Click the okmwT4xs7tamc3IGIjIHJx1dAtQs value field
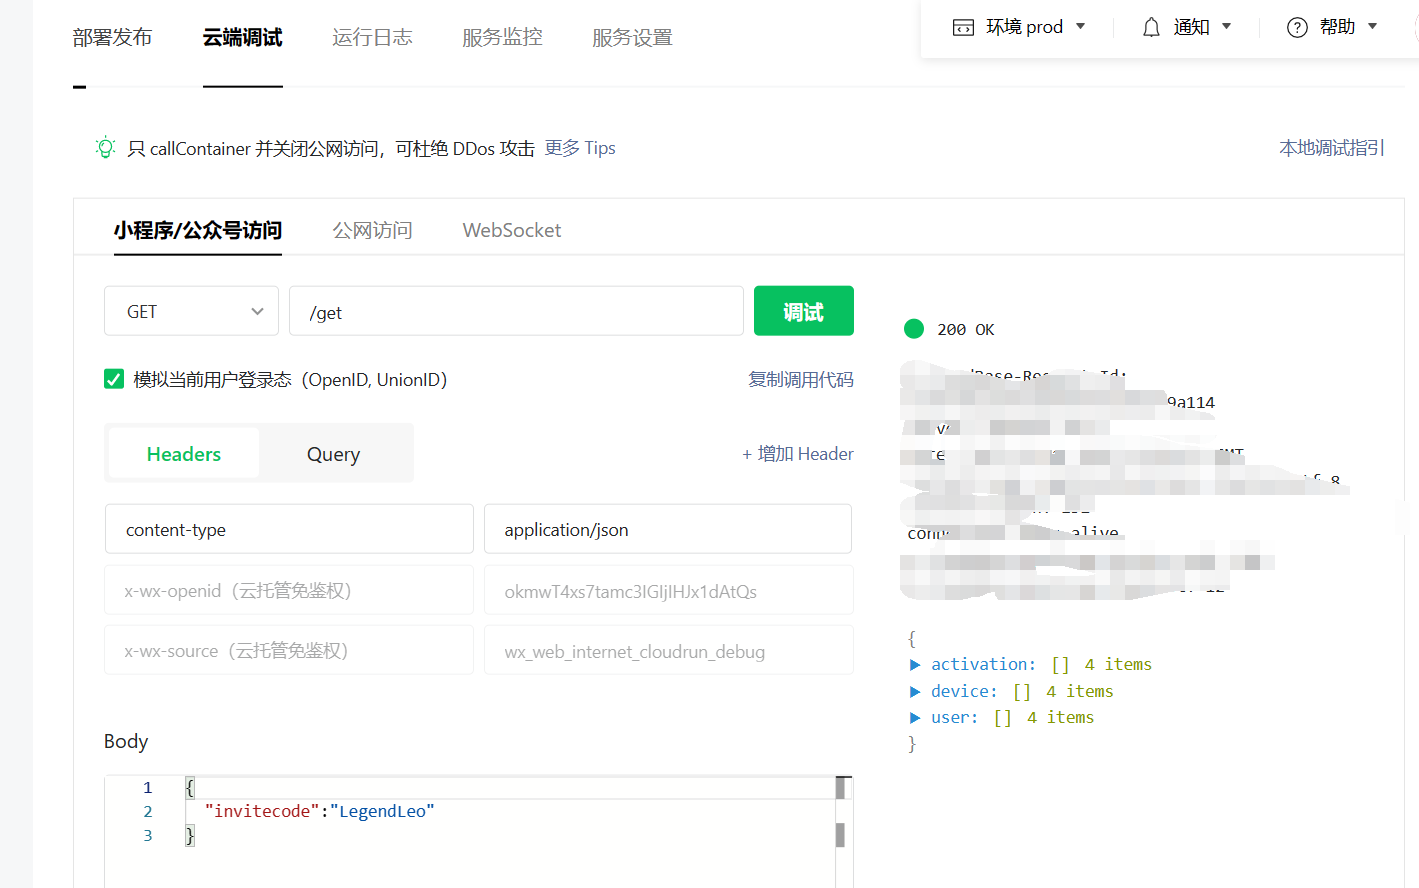1419x888 pixels. 668,590
